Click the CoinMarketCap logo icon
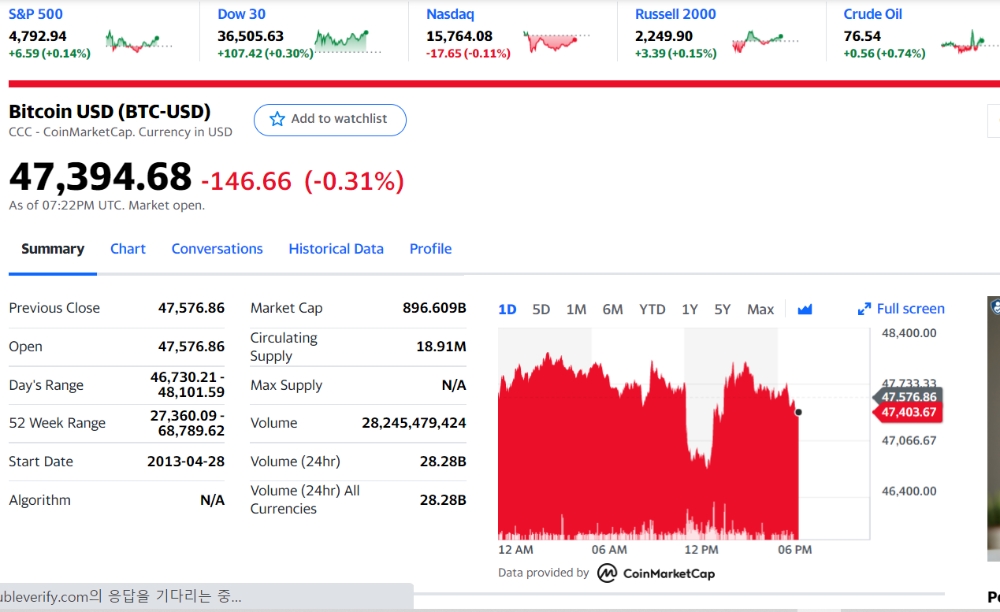 point(607,573)
